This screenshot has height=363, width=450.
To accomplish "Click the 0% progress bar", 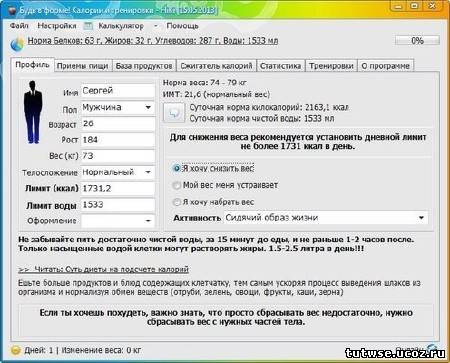I will coord(417,41).
